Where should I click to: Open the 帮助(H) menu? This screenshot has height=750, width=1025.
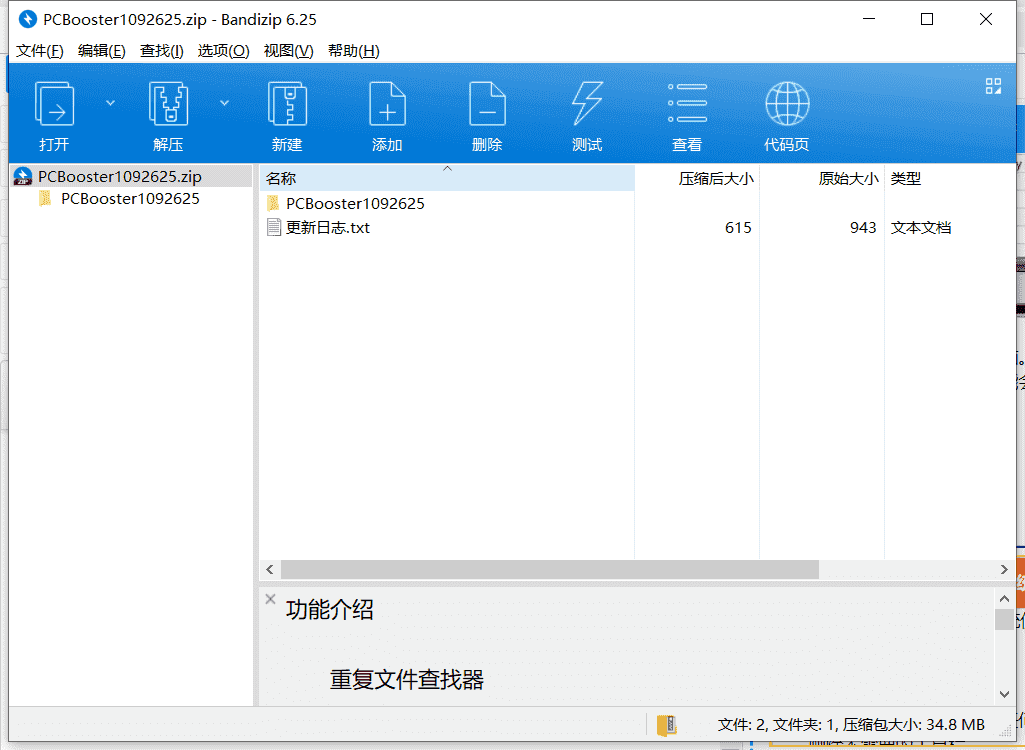(354, 51)
